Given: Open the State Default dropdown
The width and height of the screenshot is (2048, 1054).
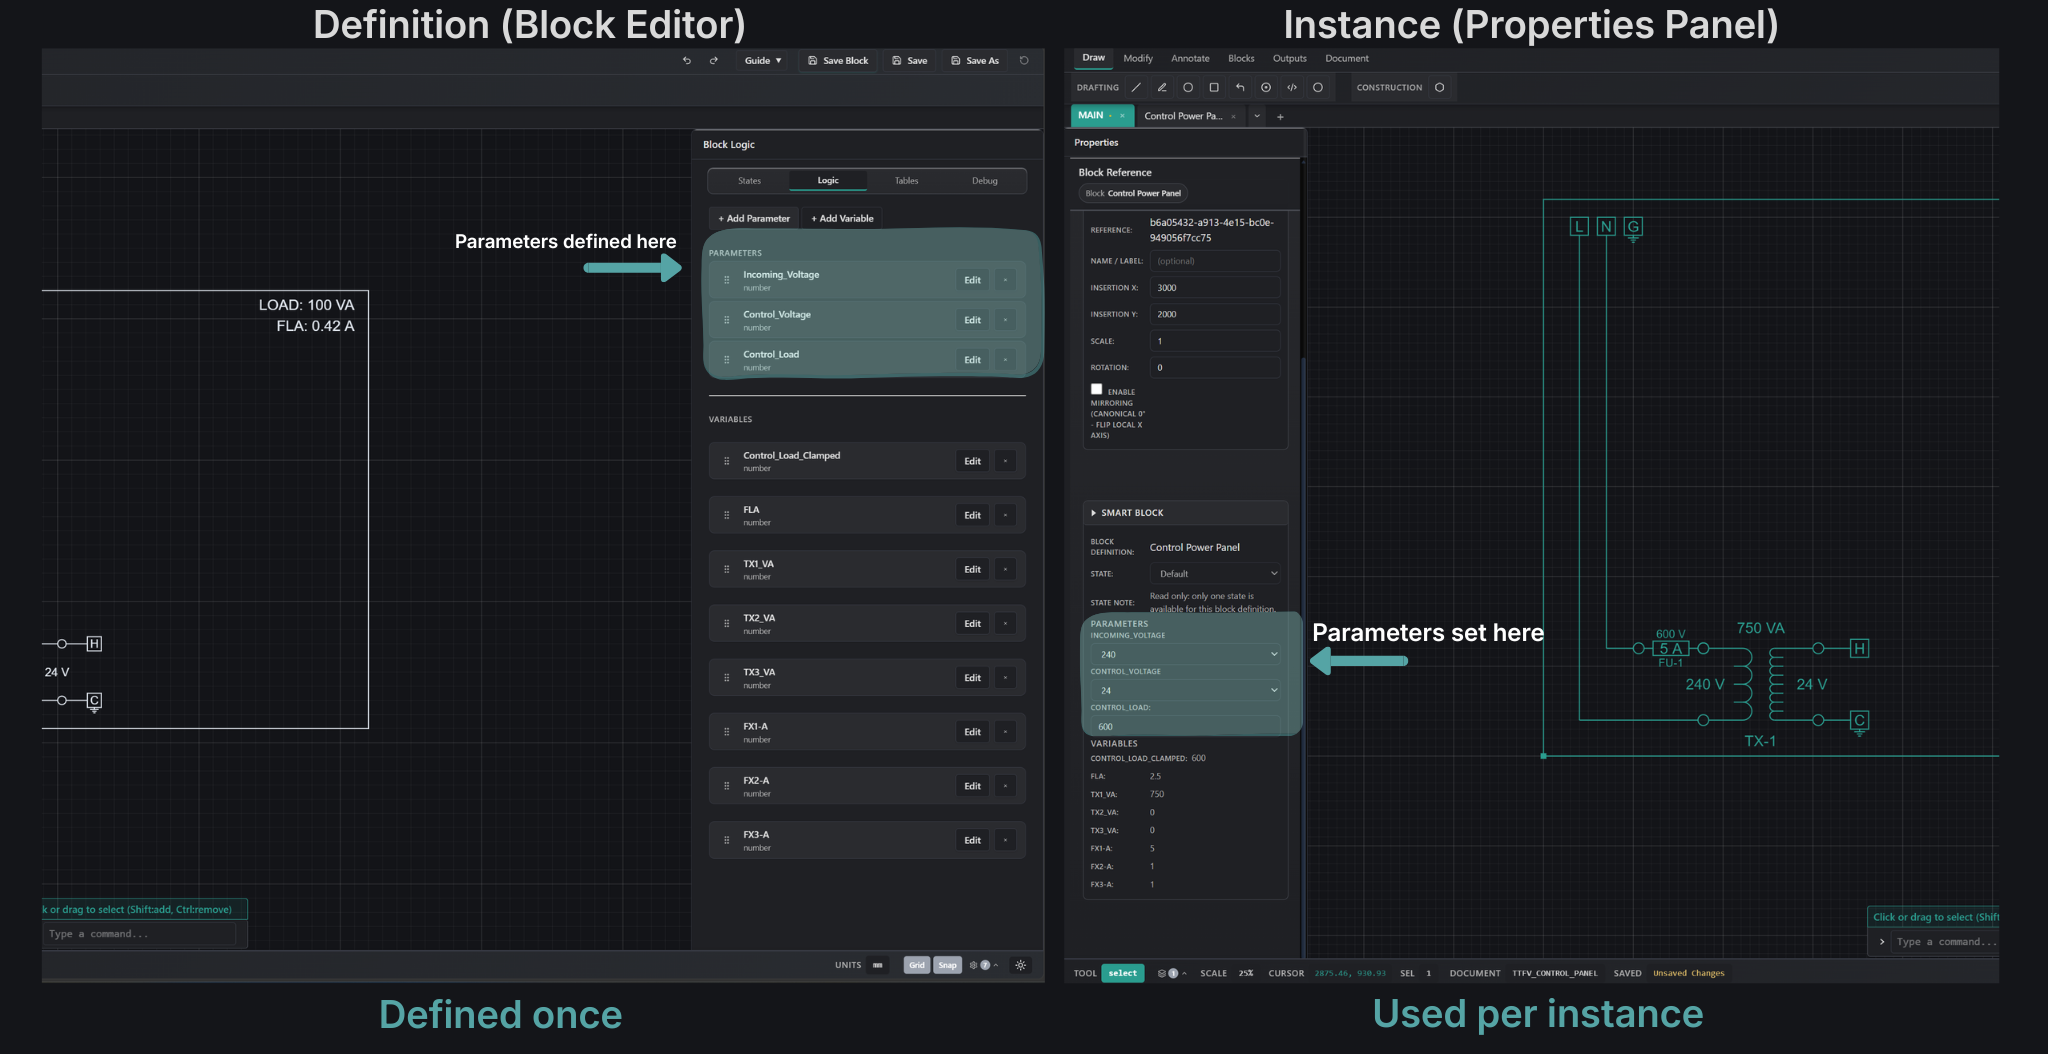Looking at the screenshot, I should [1216, 575].
